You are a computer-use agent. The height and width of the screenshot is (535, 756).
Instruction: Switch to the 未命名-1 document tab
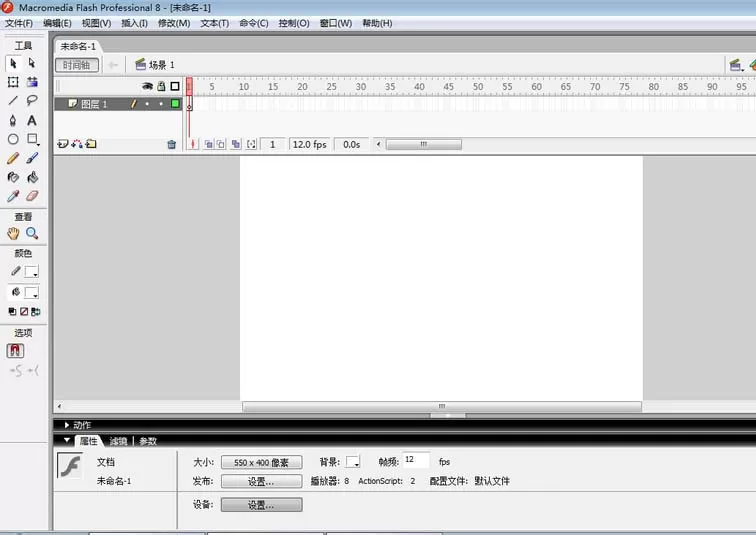click(78, 46)
